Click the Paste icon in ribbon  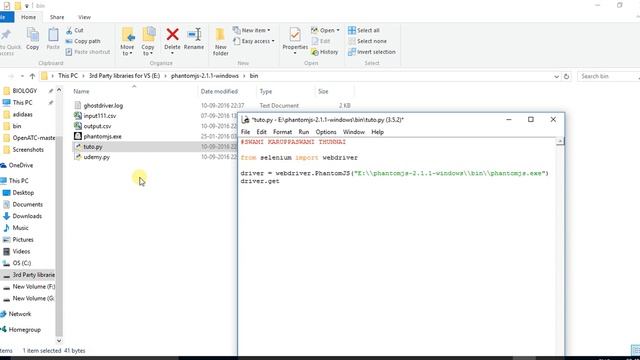53,39
